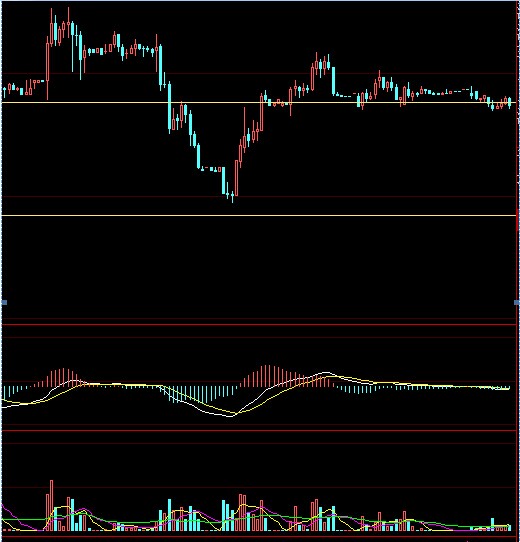Select the blue handle on the right edge
The height and width of the screenshot is (542, 520).
coord(517,303)
